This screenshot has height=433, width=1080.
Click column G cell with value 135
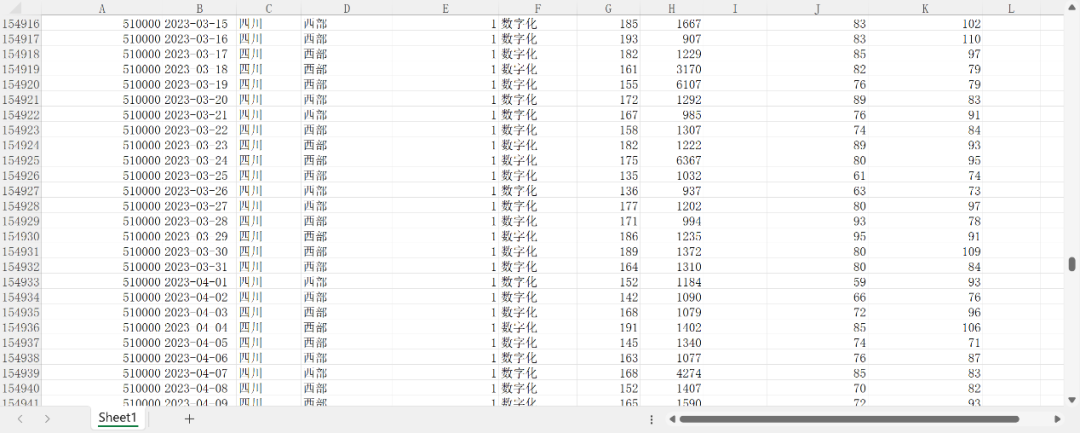[608, 176]
